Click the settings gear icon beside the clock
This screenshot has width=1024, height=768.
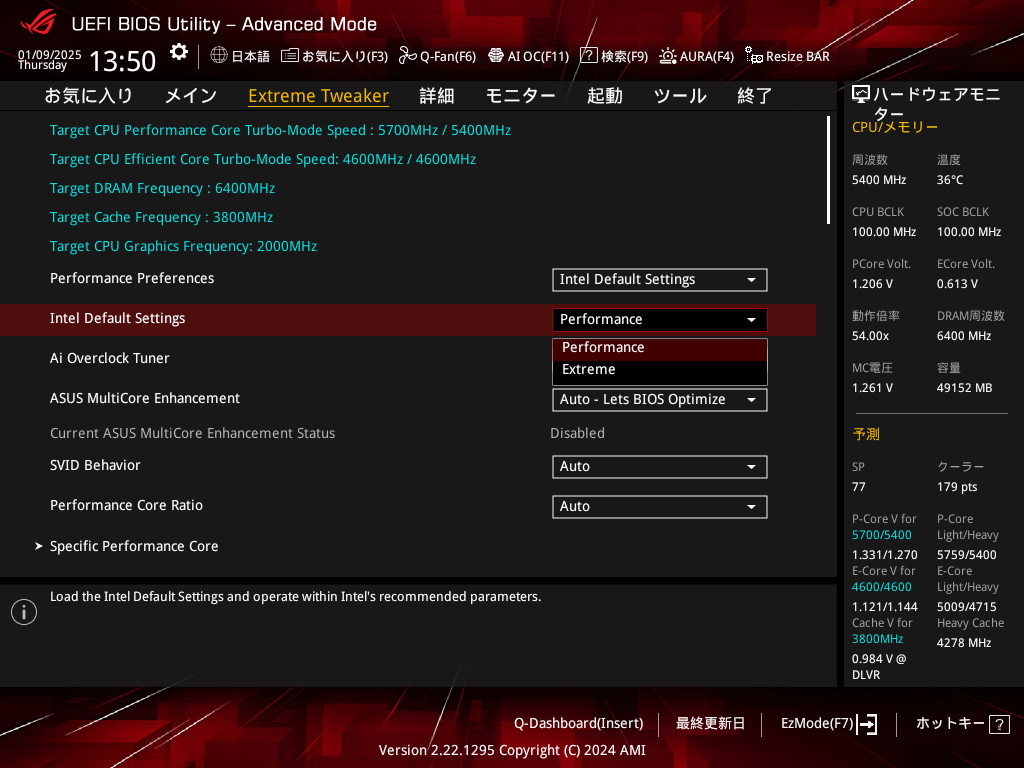[178, 52]
